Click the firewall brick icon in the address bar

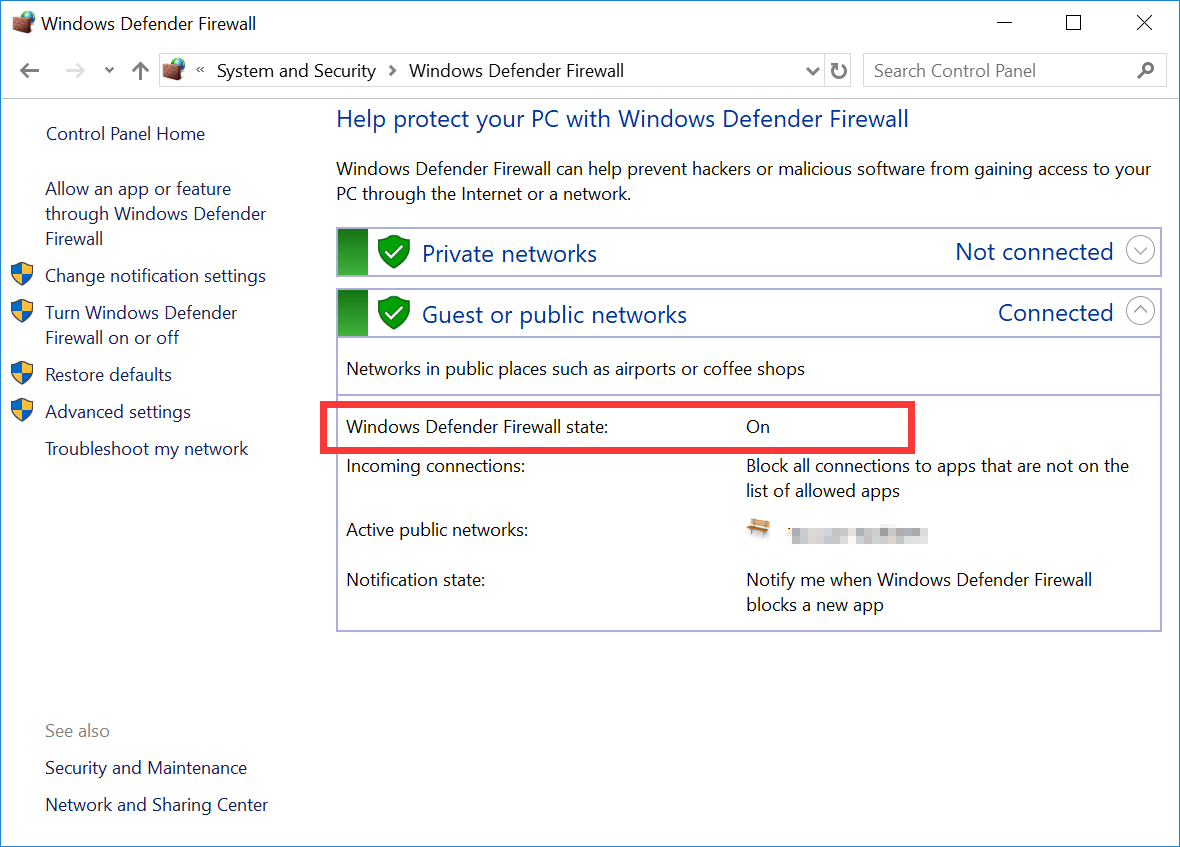click(173, 70)
